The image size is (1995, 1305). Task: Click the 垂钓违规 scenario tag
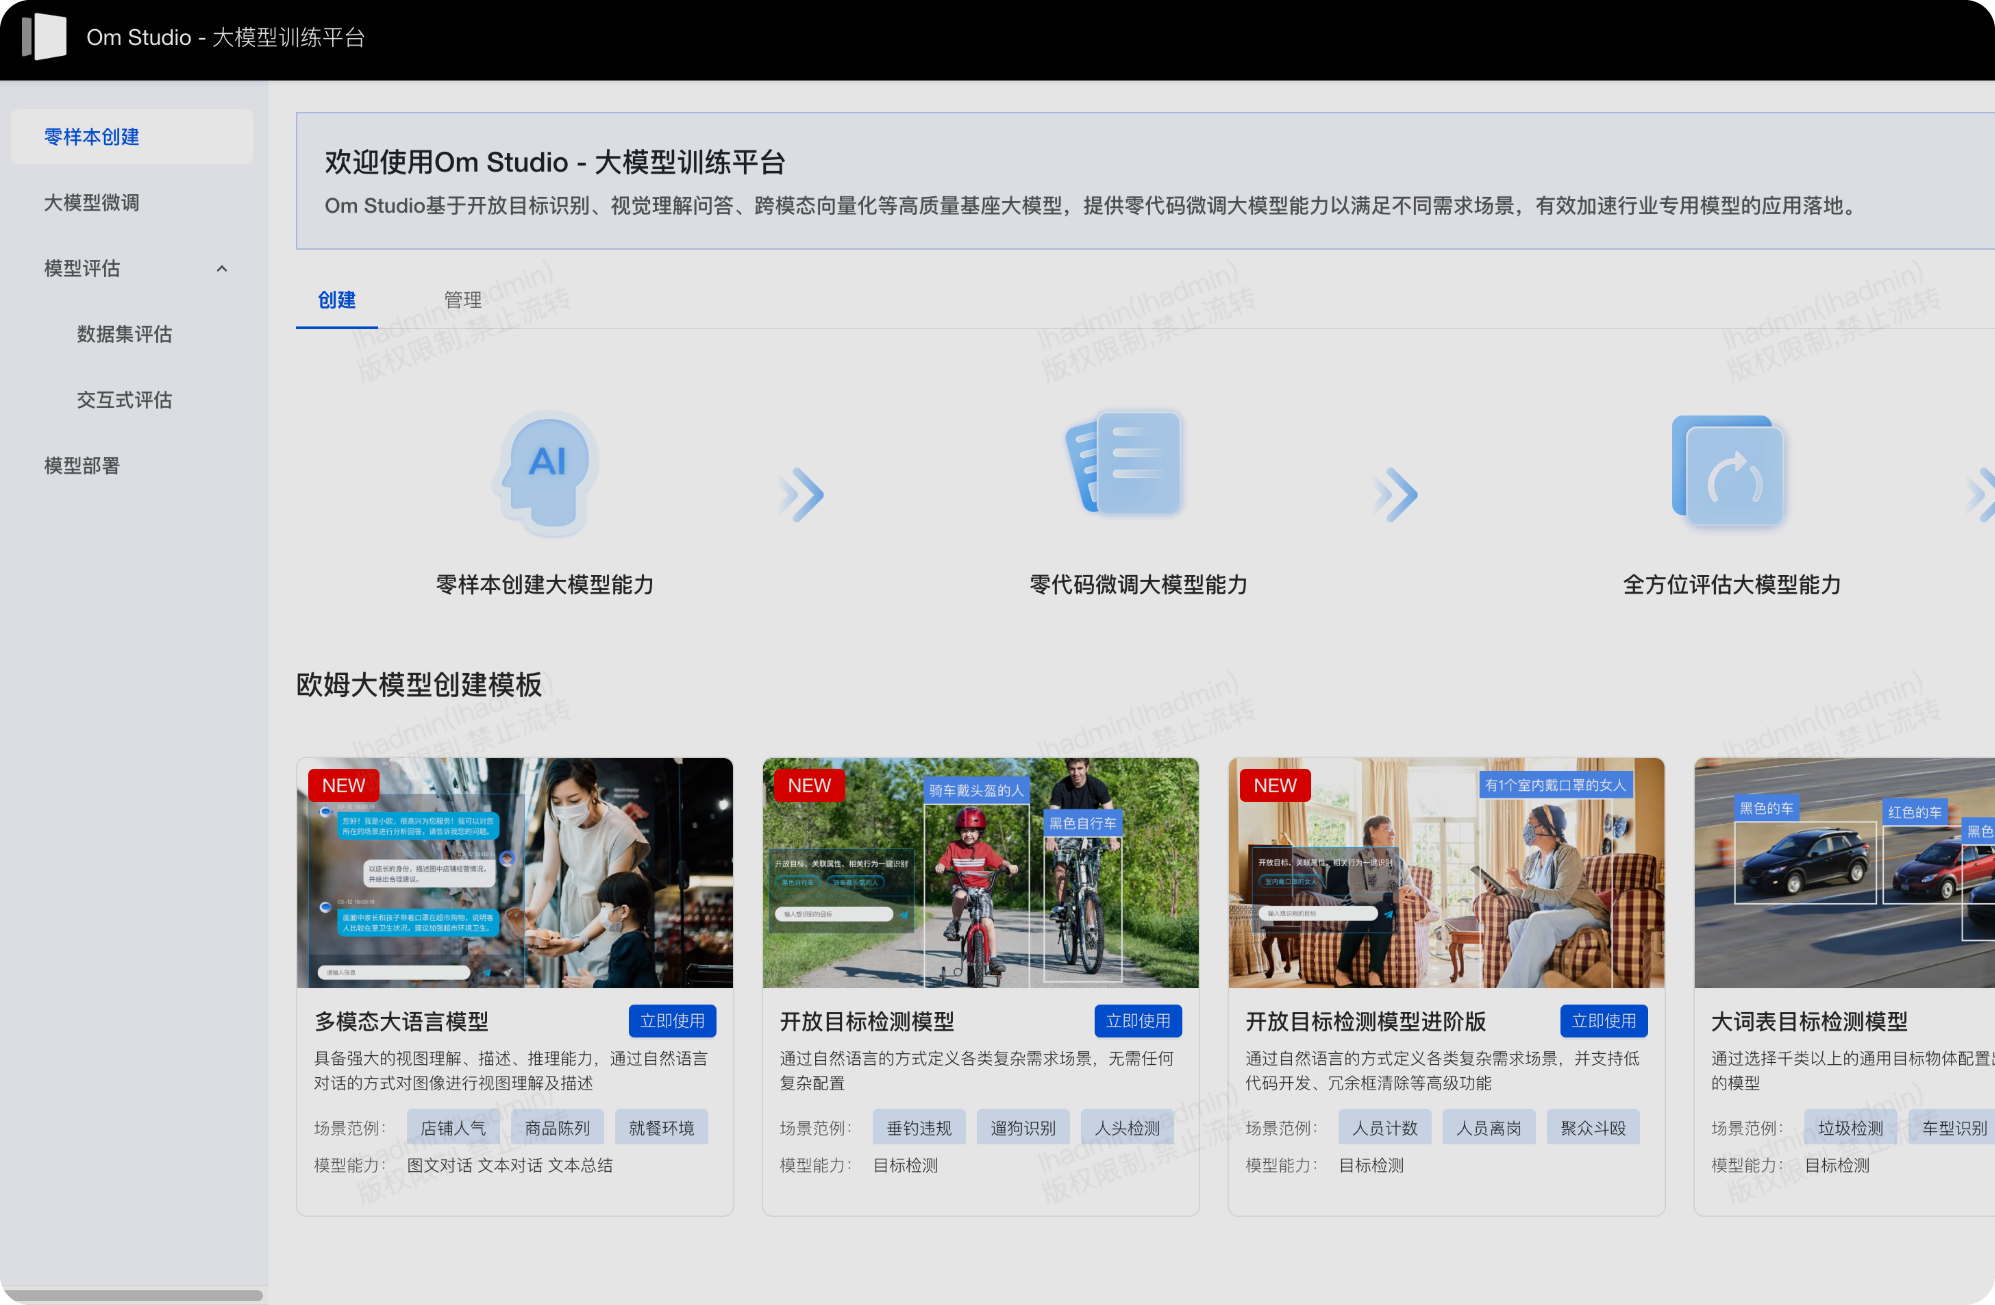click(920, 1128)
